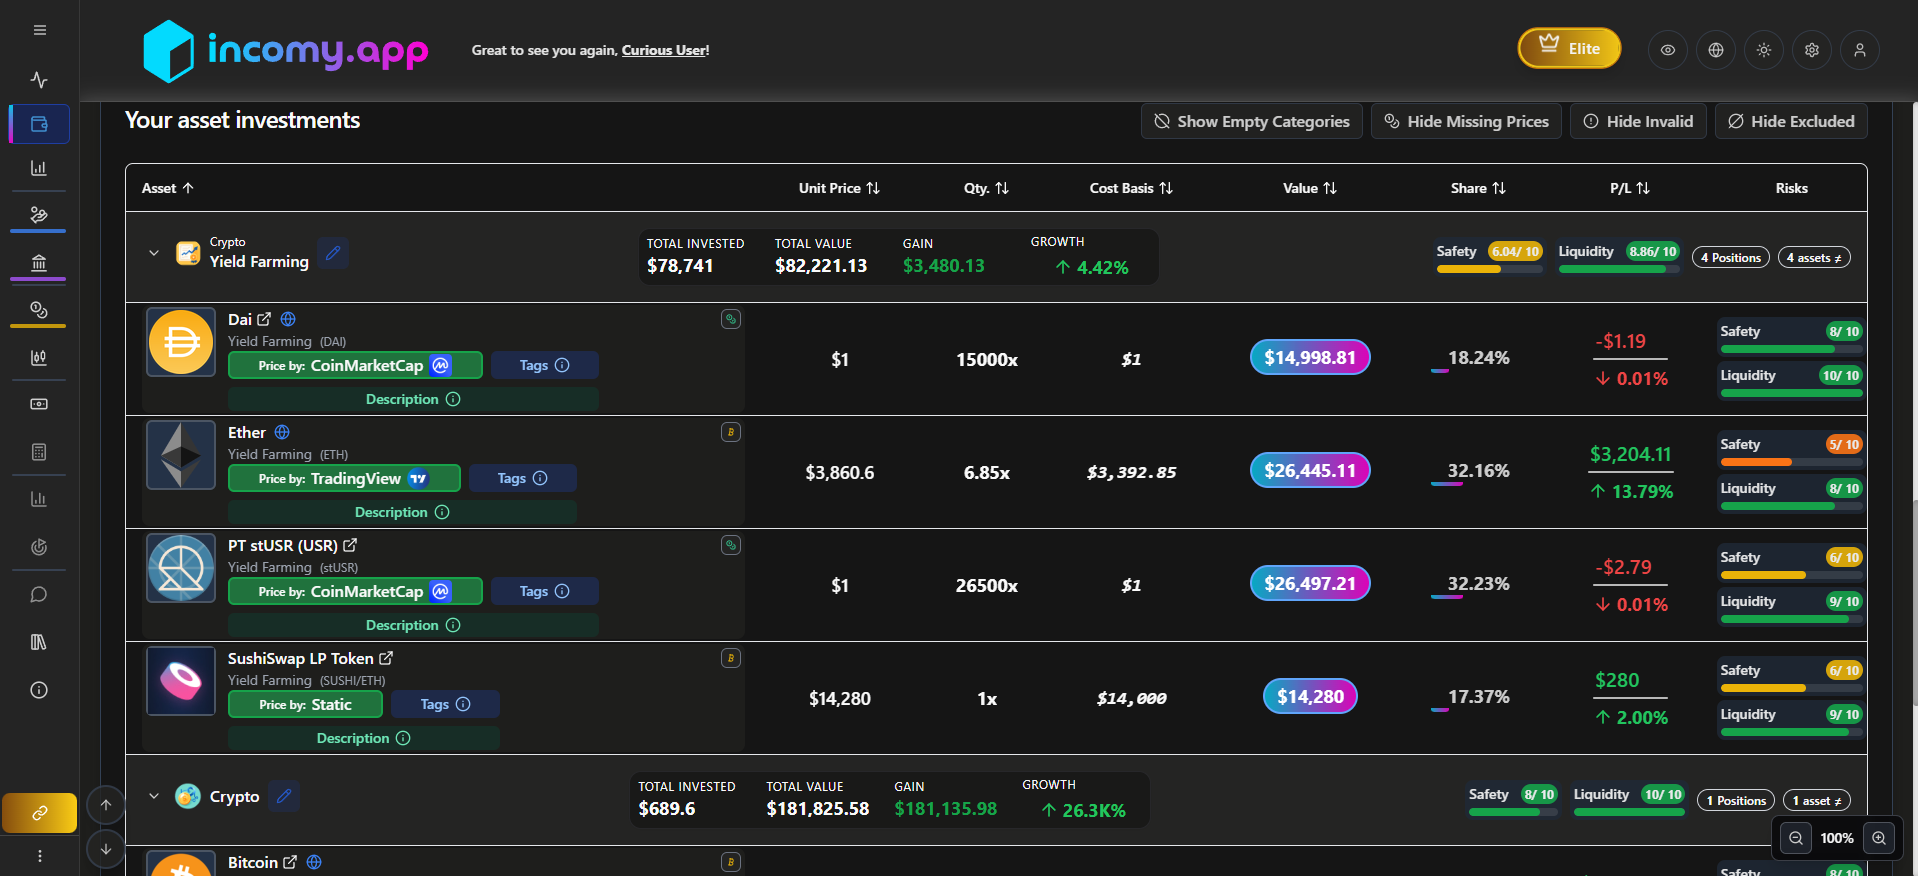Click Price by CoinMarketCap for Dai

coord(355,365)
